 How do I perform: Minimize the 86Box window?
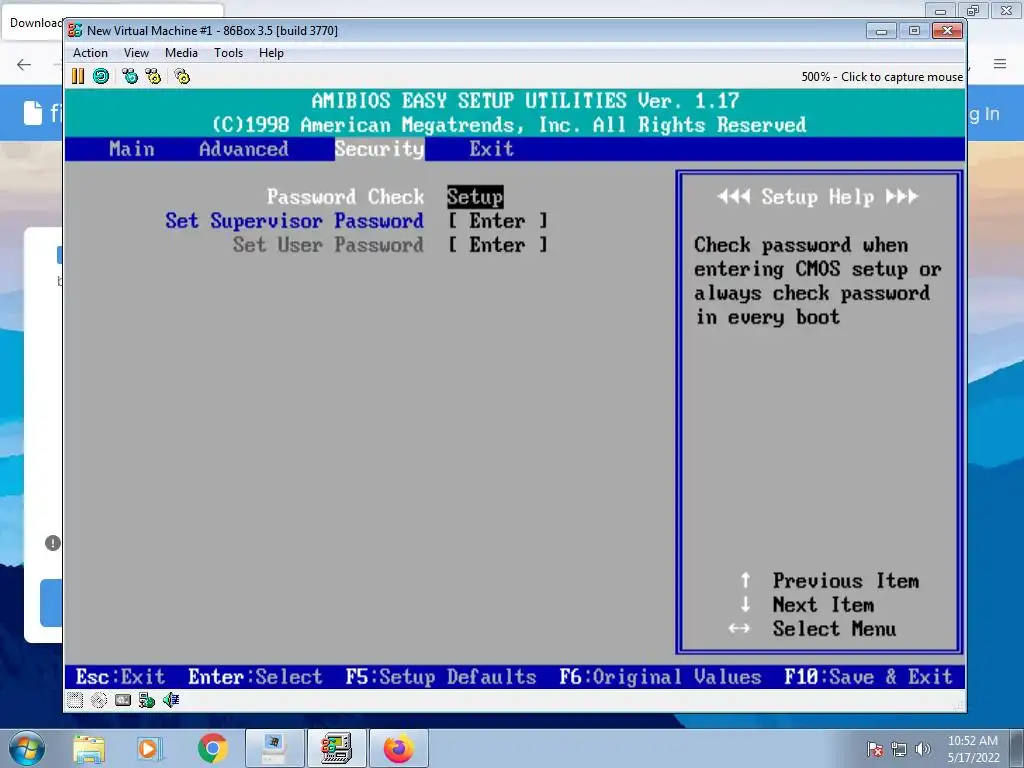pyautogui.click(x=881, y=31)
